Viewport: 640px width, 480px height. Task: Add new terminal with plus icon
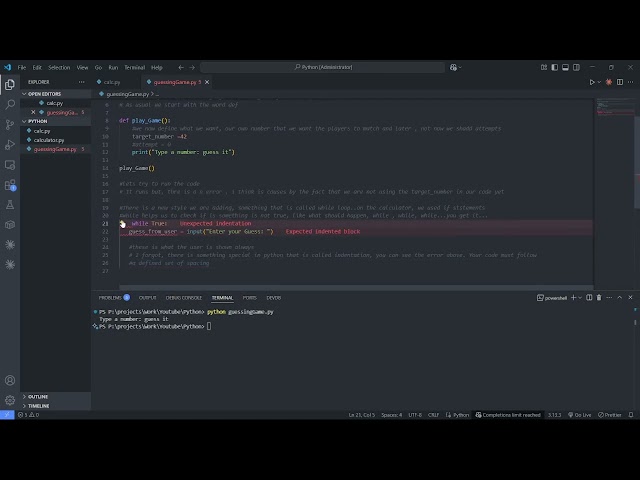pyautogui.click(x=573, y=298)
